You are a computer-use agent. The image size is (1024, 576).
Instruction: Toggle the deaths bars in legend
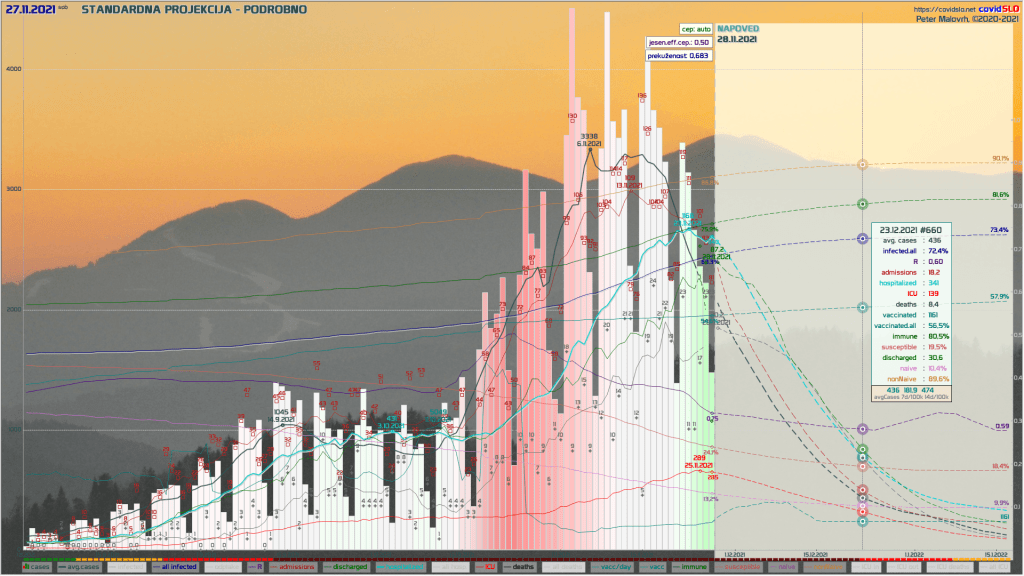(524, 567)
